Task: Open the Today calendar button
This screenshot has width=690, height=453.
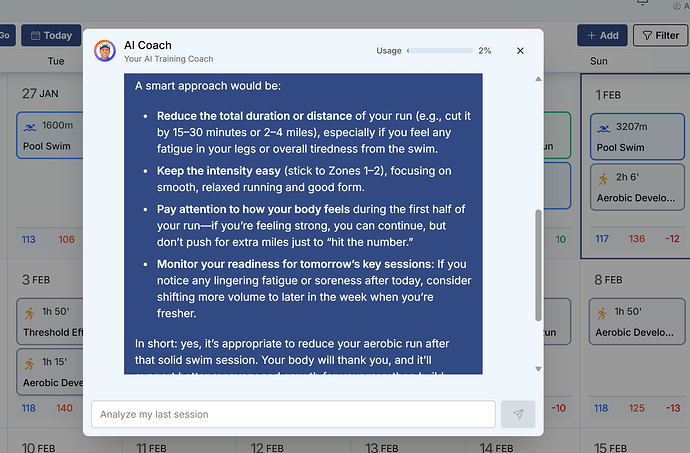Action: [x=51, y=35]
